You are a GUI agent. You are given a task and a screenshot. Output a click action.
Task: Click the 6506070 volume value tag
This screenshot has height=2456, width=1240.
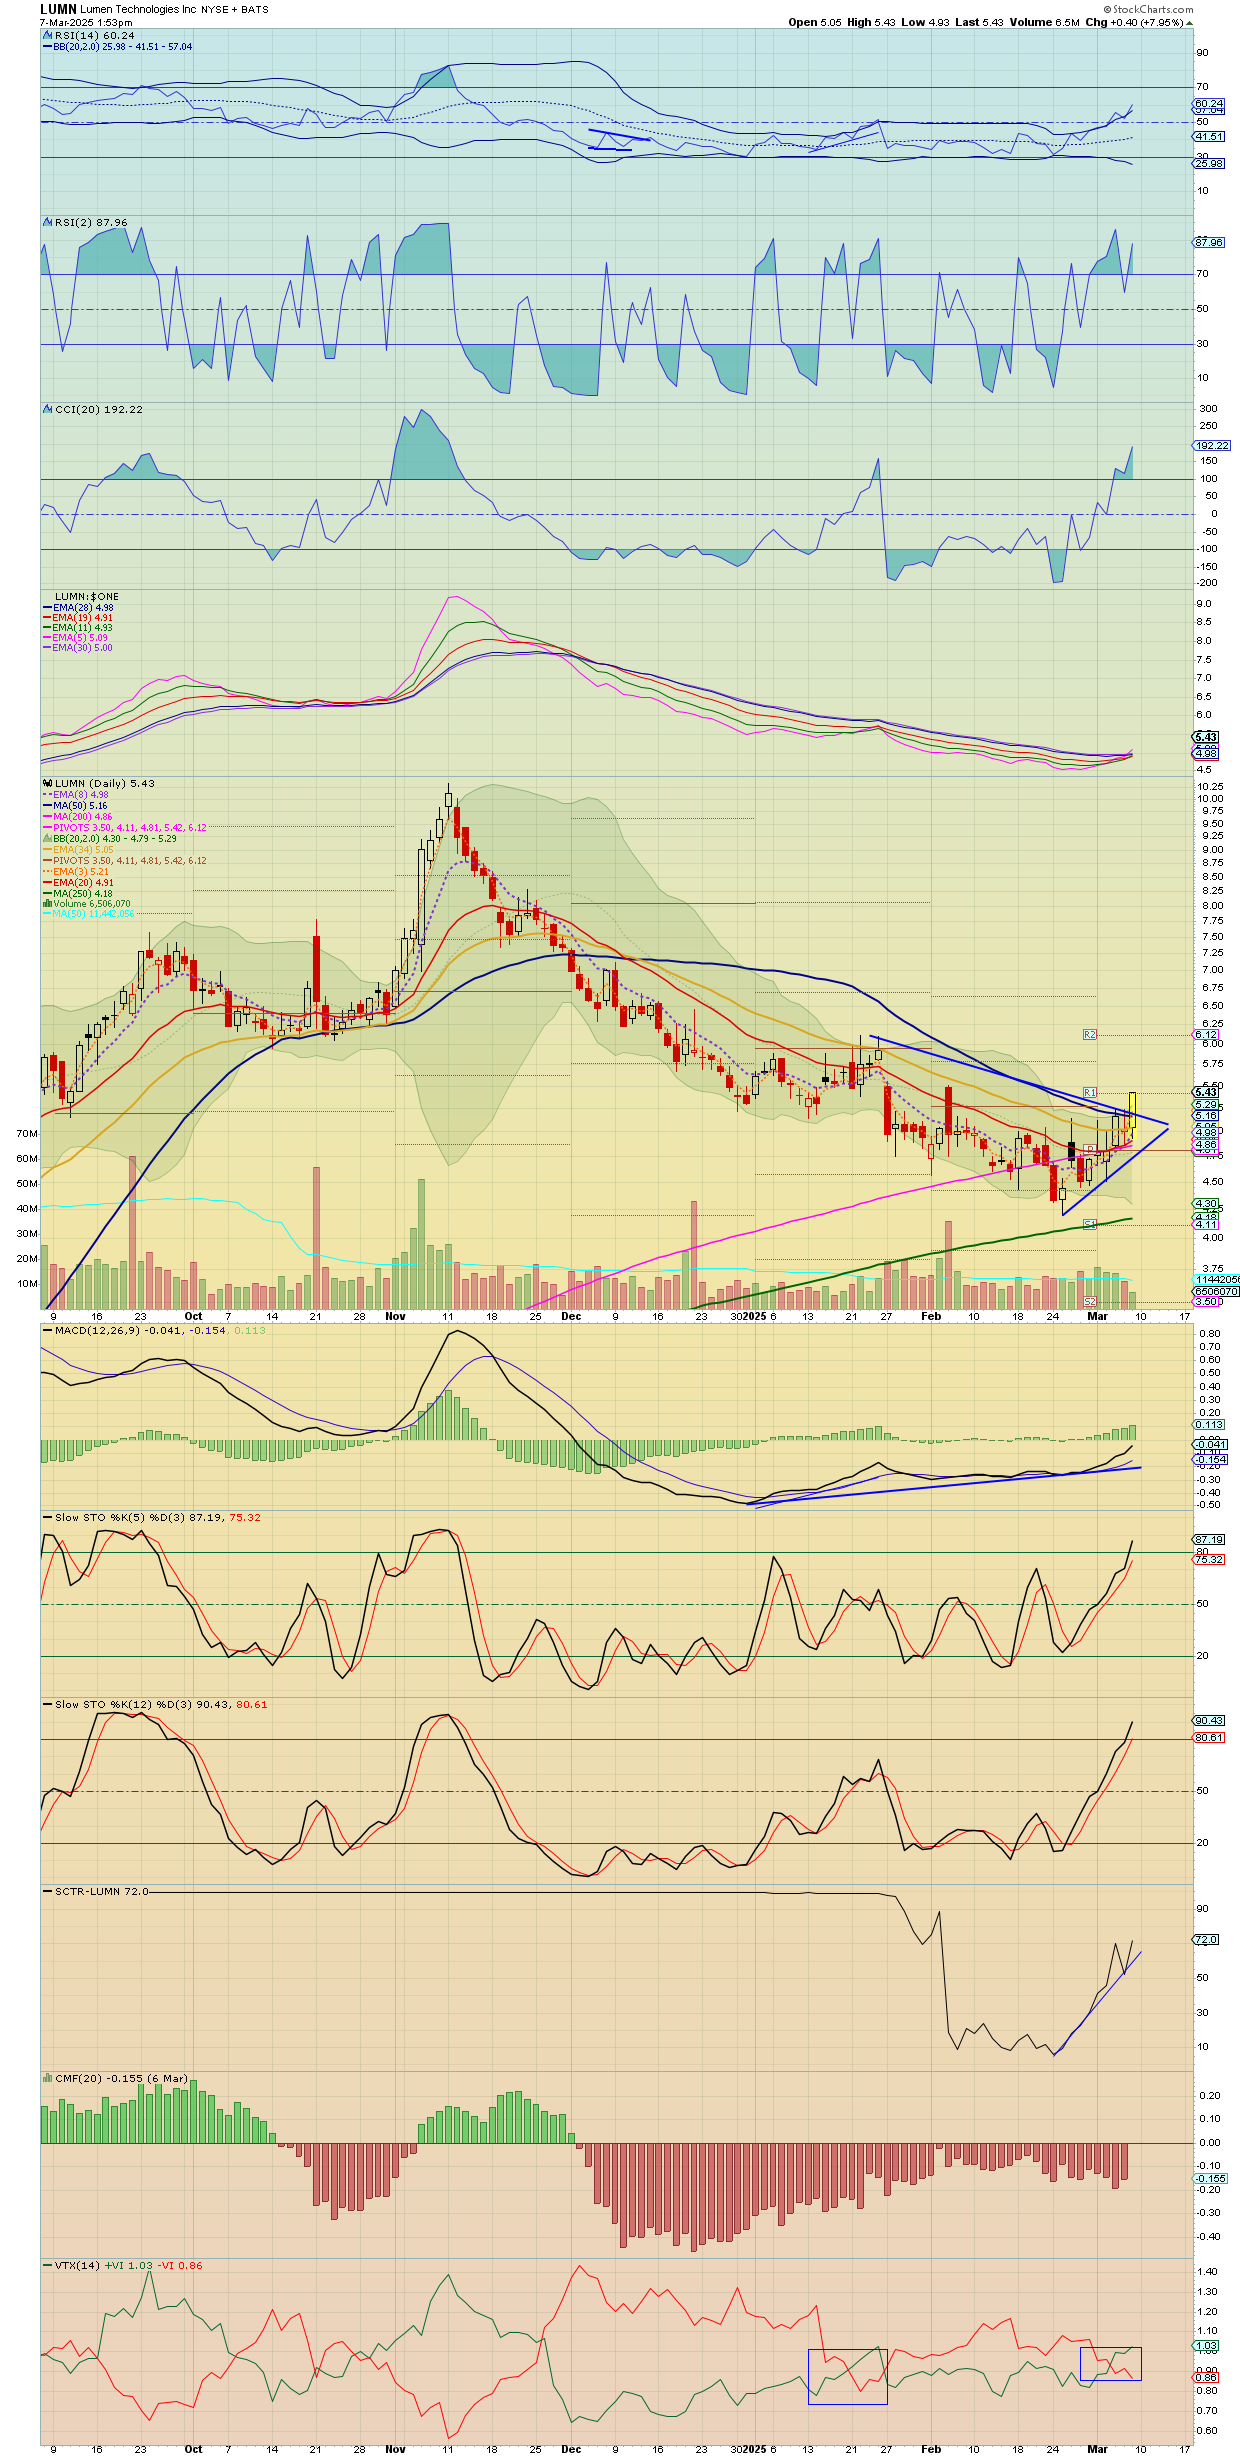tap(1217, 1291)
